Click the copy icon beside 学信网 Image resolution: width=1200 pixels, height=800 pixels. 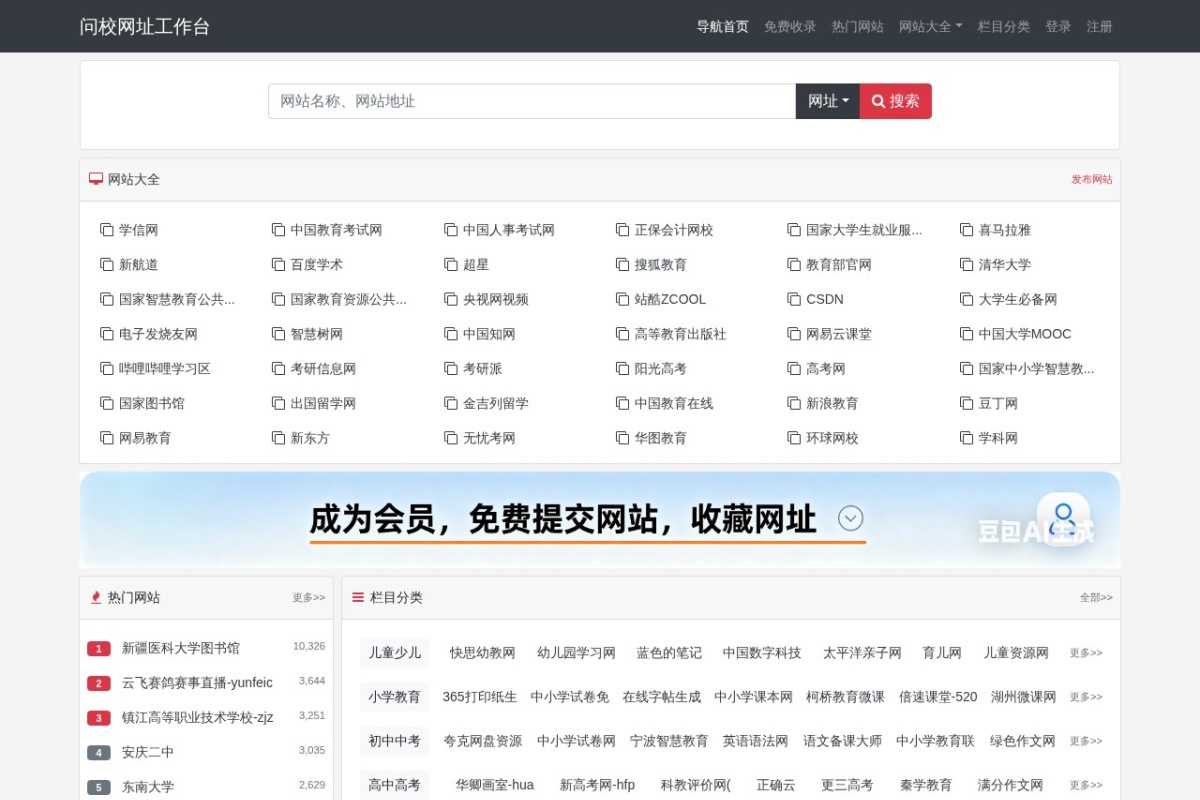tap(107, 230)
